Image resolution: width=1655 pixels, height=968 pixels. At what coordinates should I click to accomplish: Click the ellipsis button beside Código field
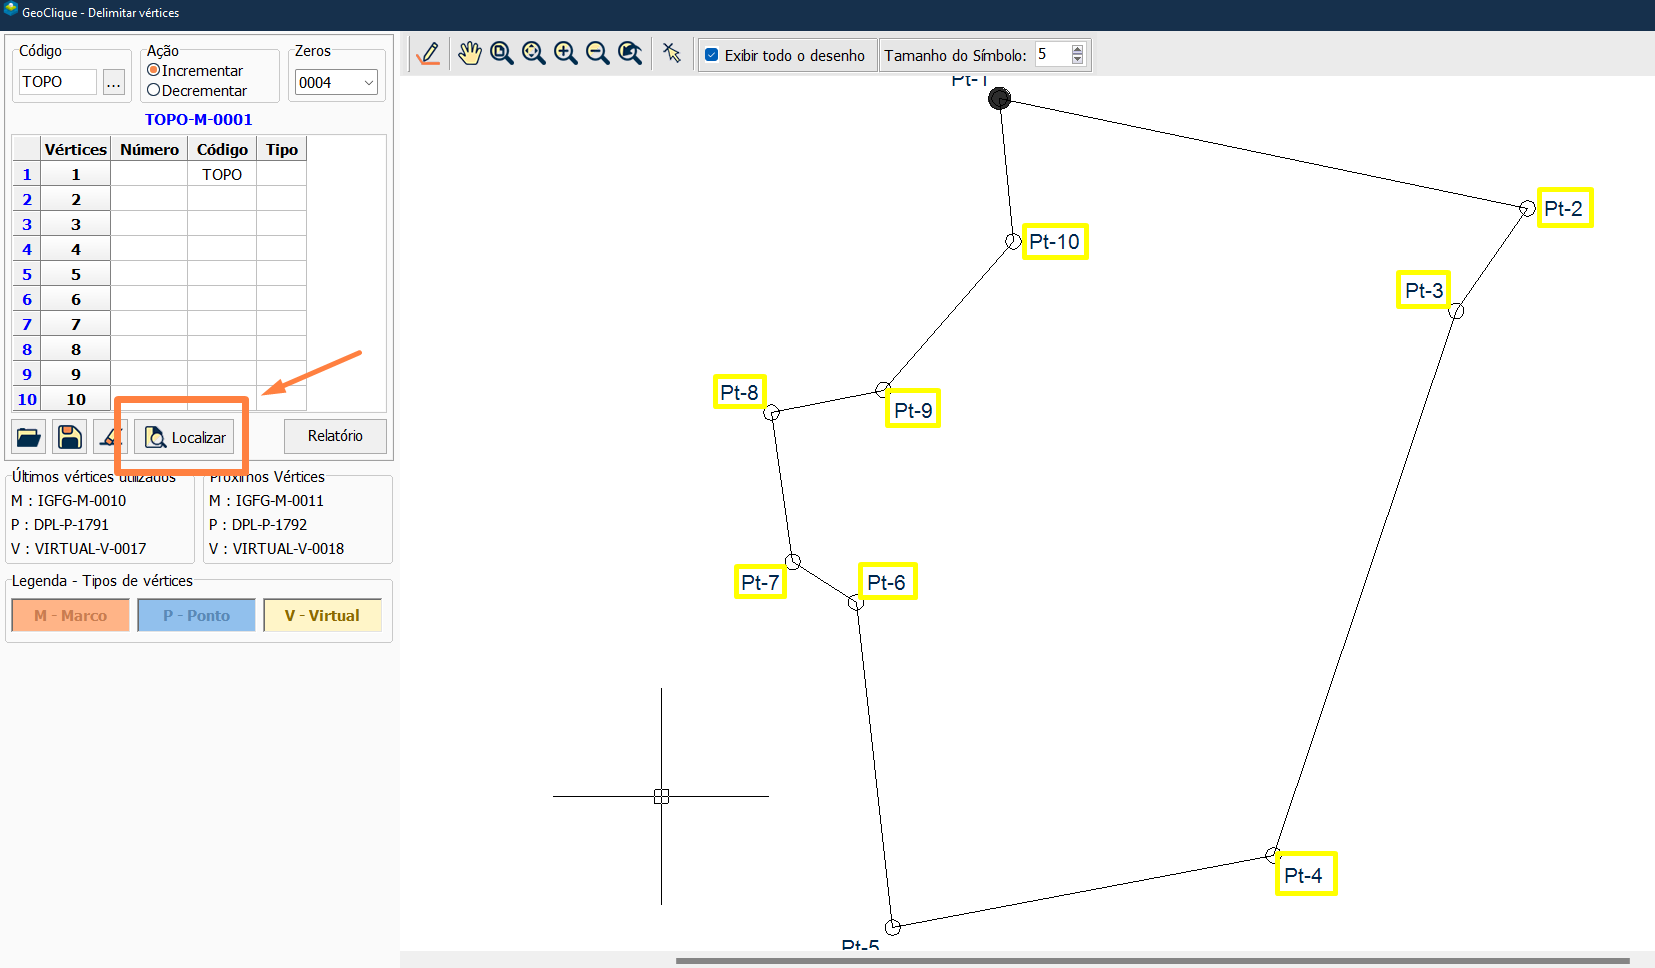(114, 82)
